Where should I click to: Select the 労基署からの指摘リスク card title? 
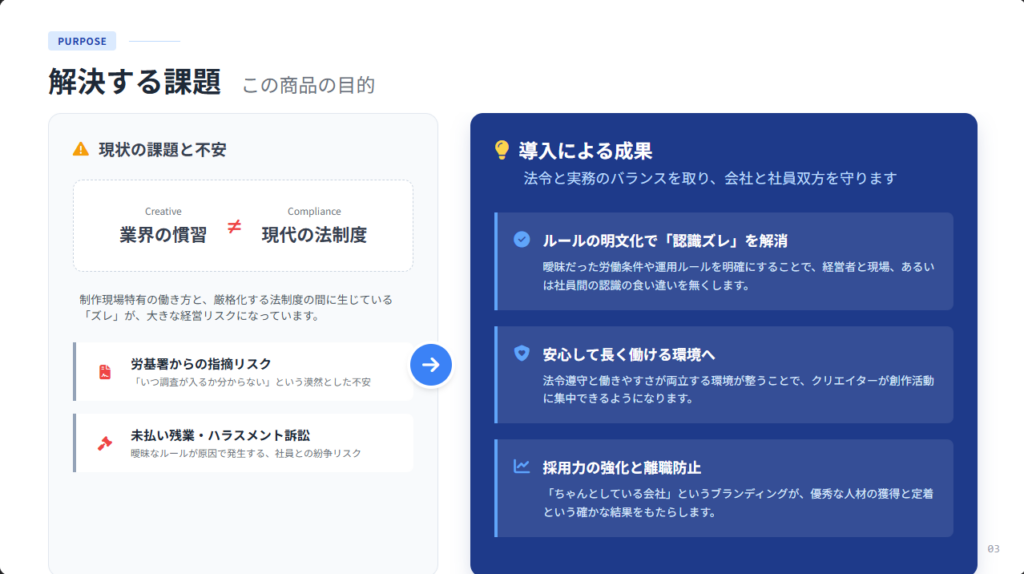click(200, 364)
